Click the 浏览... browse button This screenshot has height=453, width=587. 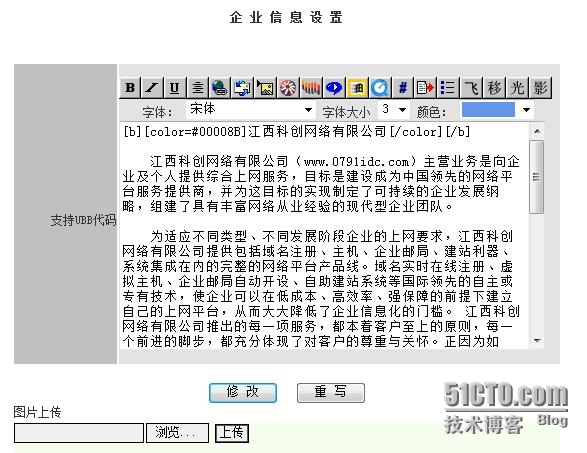177,433
